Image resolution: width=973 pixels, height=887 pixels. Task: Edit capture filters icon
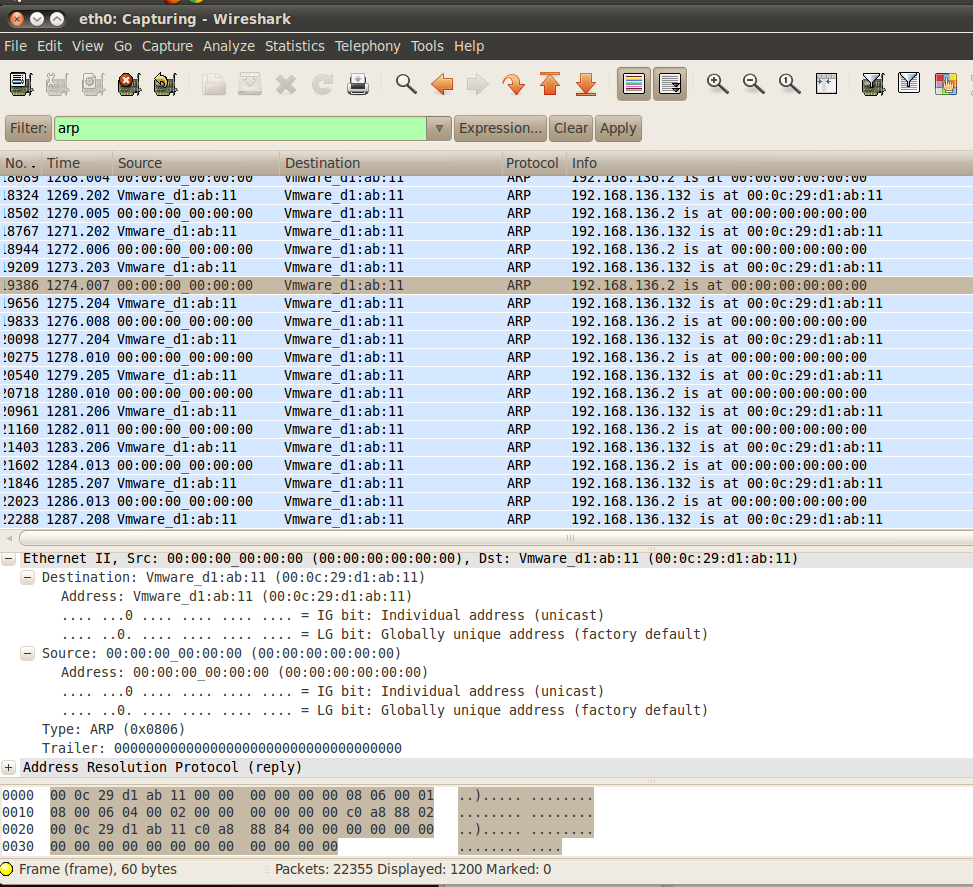[x=874, y=84]
